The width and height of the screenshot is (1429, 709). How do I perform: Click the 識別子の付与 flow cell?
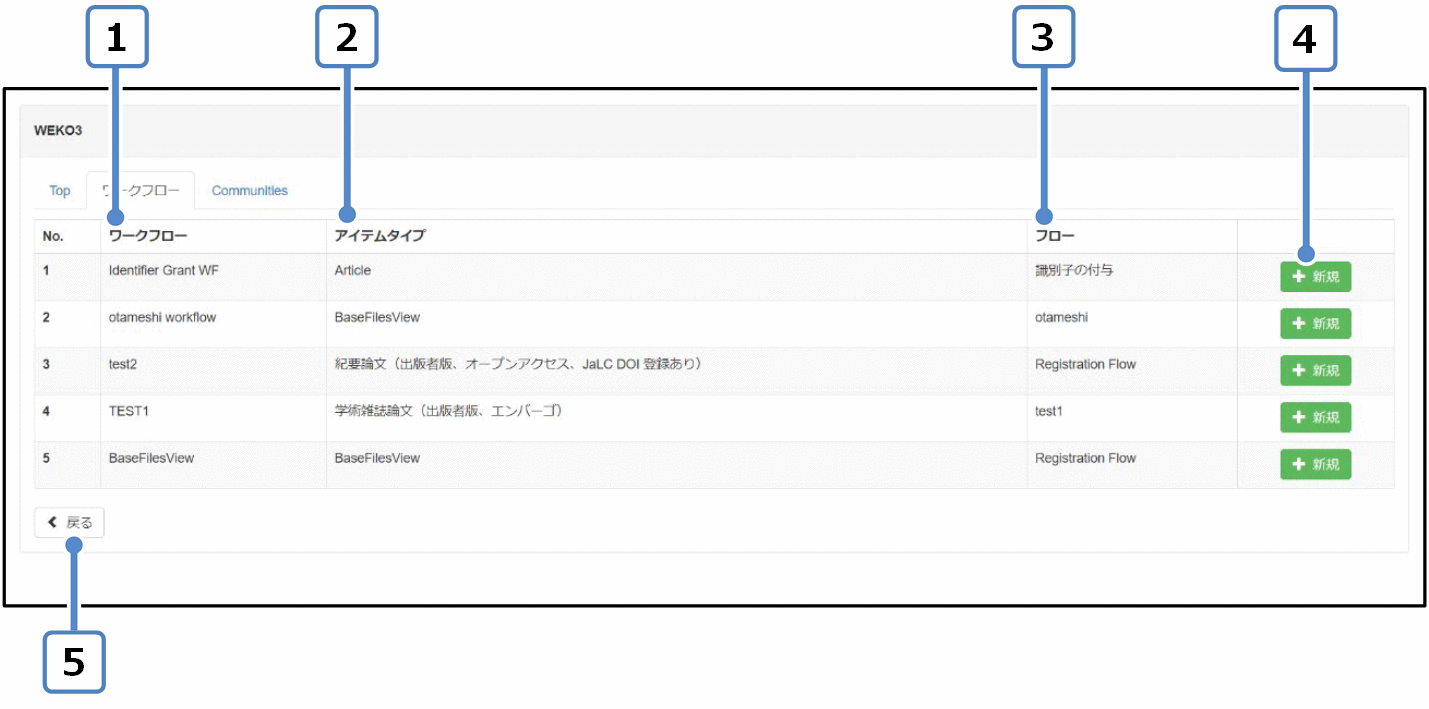1074,270
